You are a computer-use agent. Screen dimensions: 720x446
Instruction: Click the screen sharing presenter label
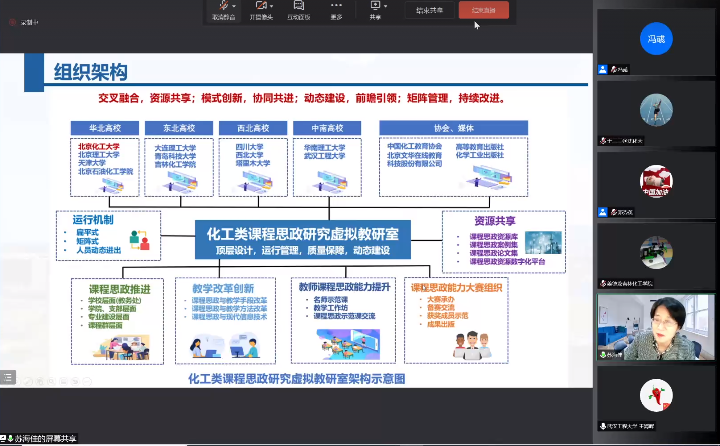click(x=45, y=438)
